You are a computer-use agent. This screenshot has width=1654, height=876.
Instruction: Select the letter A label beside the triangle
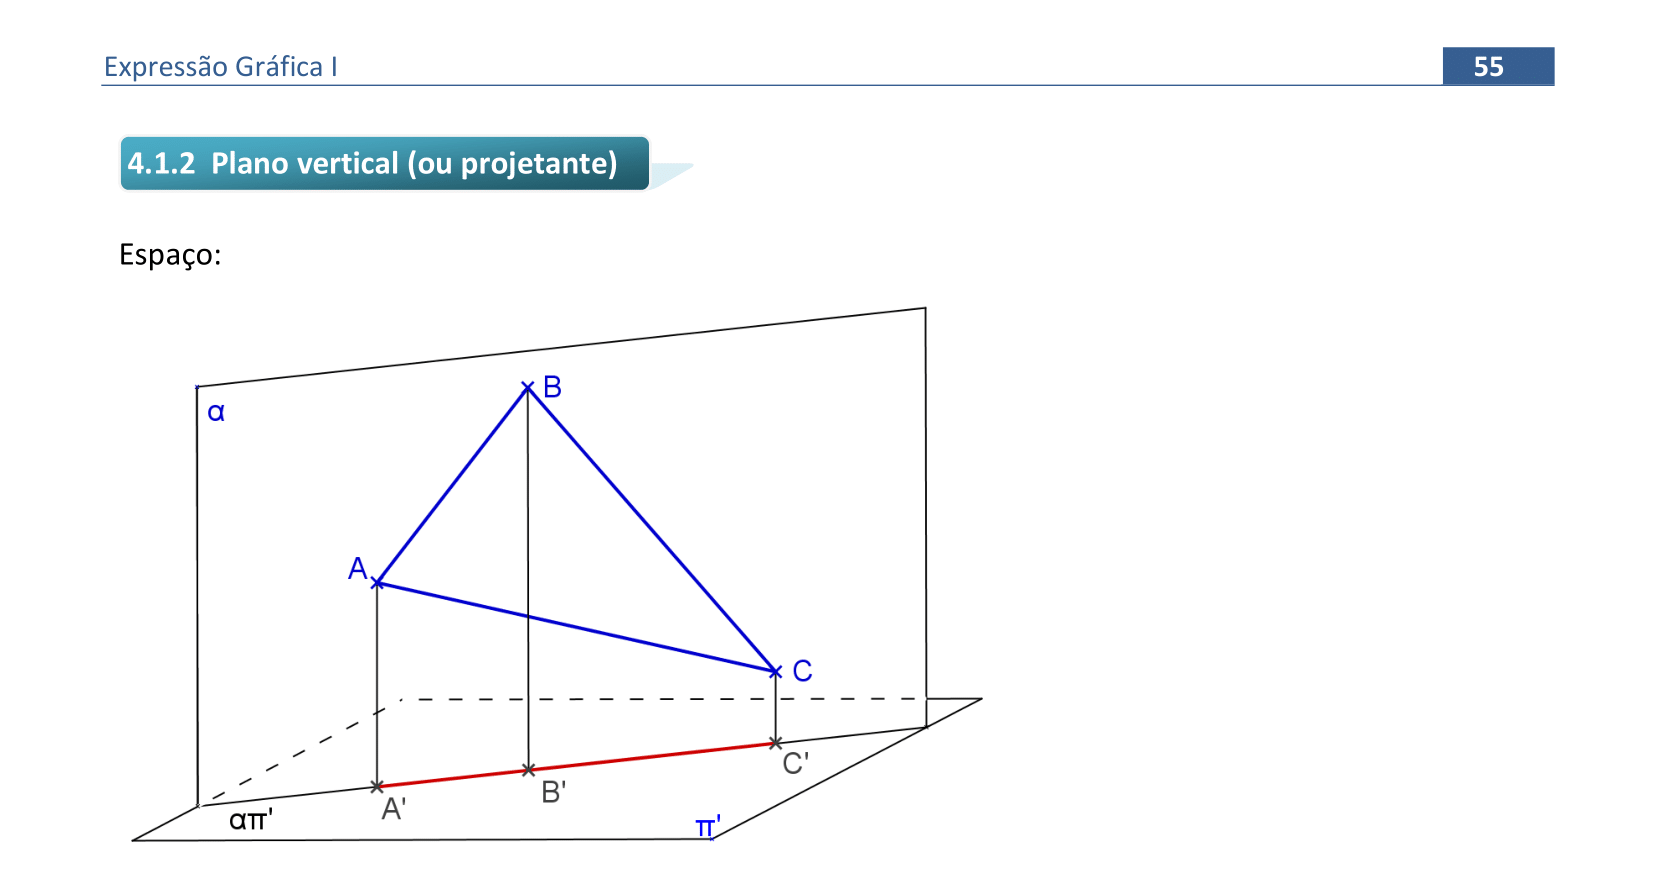pyautogui.click(x=357, y=568)
